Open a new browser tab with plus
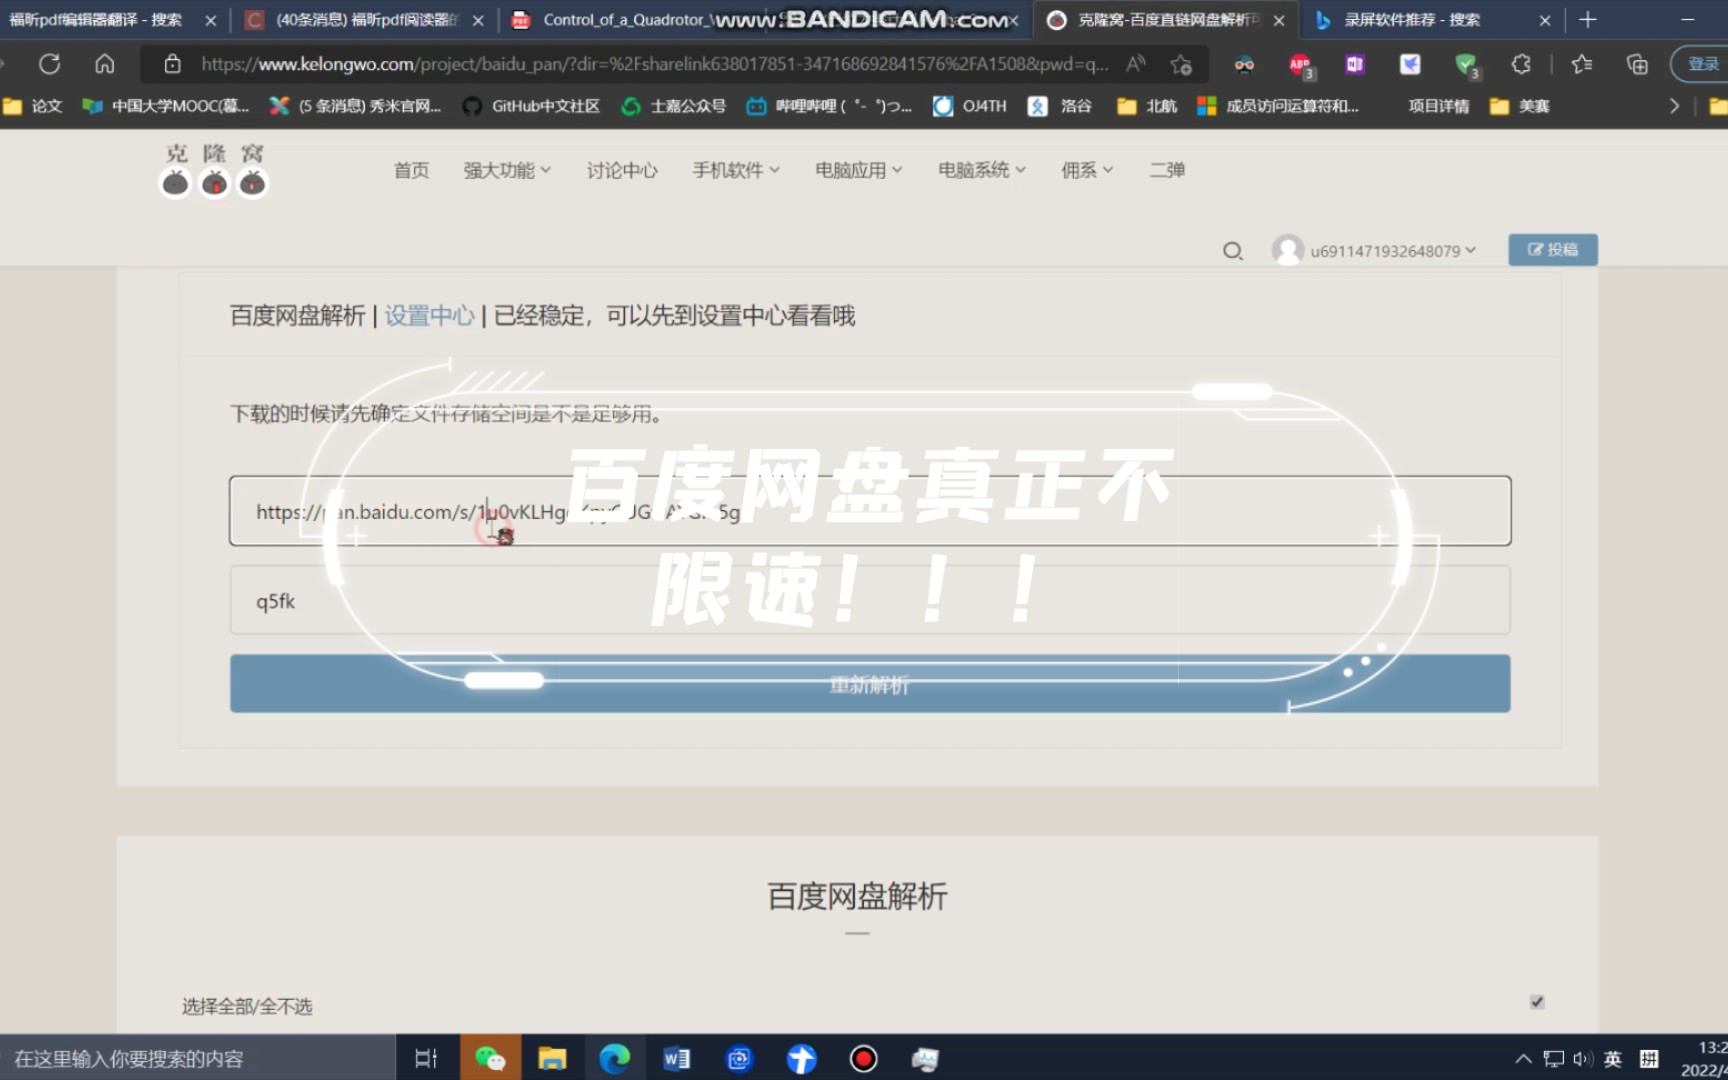Image resolution: width=1728 pixels, height=1080 pixels. point(1587,20)
